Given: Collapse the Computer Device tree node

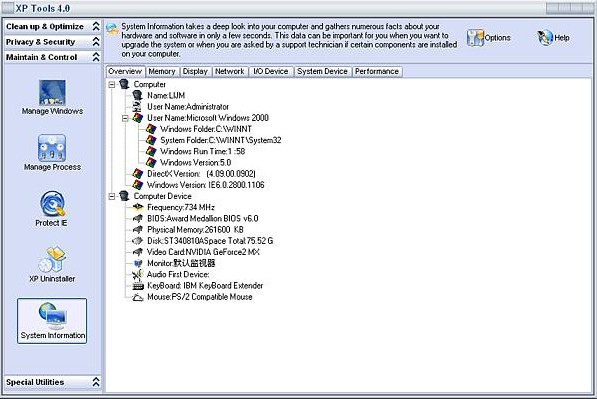Looking at the screenshot, I should click(112, 196).
